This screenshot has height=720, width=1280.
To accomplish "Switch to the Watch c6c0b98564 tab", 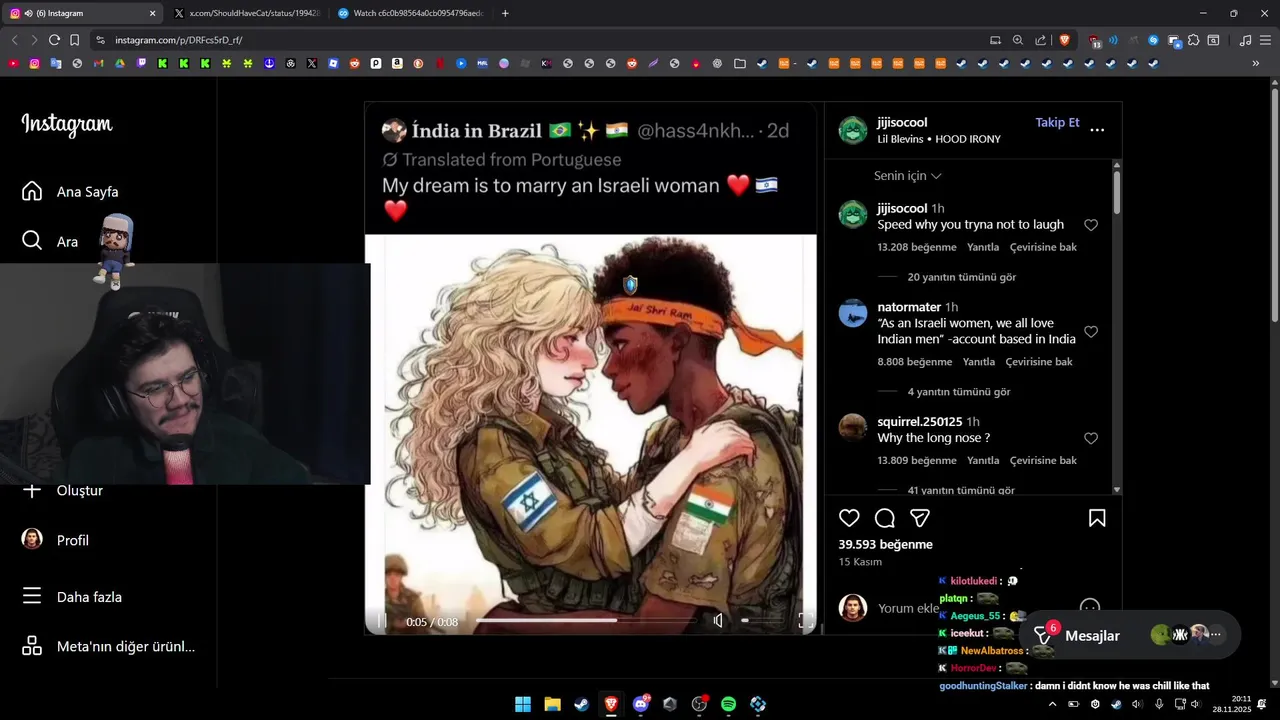I will 411,13.
